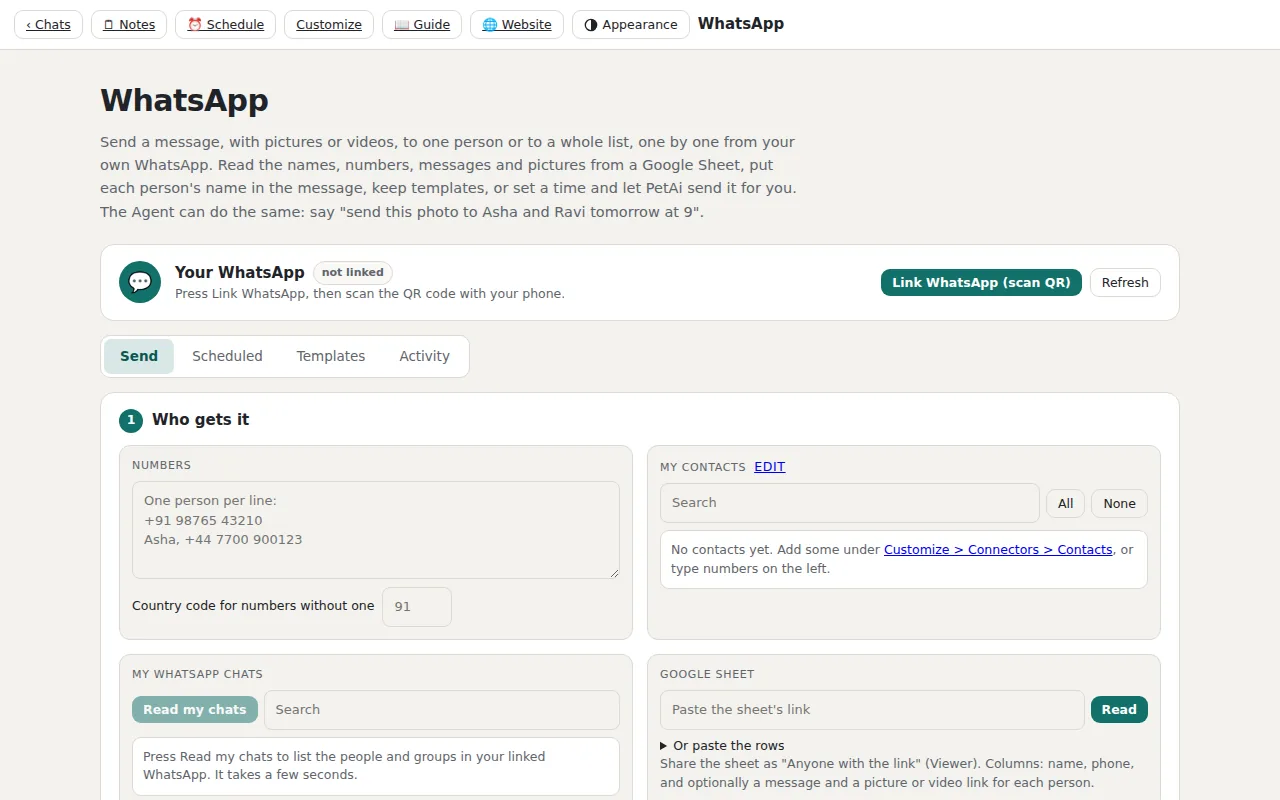
Task: Open the Activity tab
Action: point(424,356)
